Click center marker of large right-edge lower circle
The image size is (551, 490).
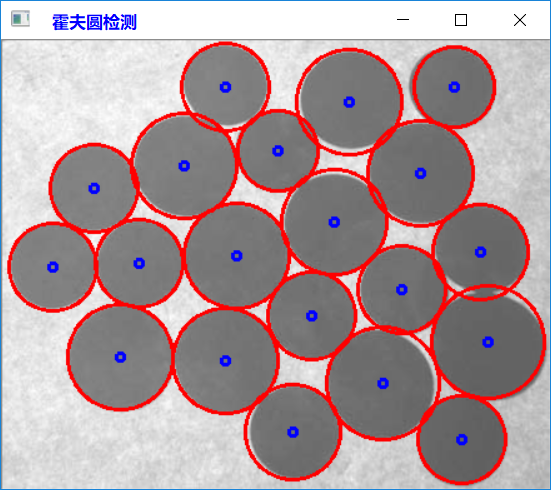(488, 342)
